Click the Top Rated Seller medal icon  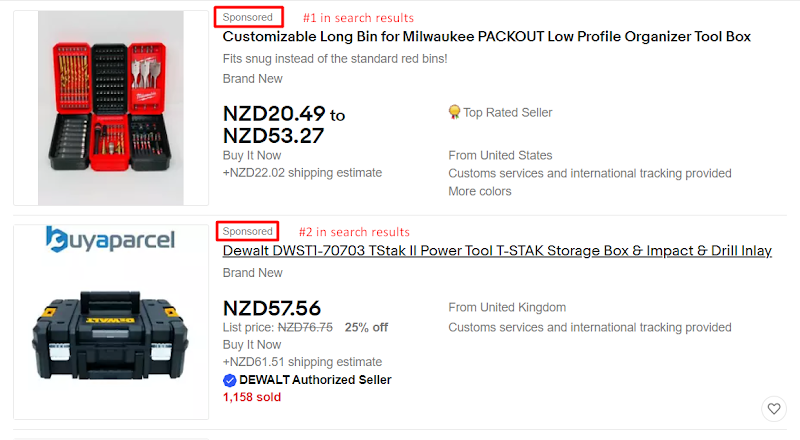coord(454,112)
